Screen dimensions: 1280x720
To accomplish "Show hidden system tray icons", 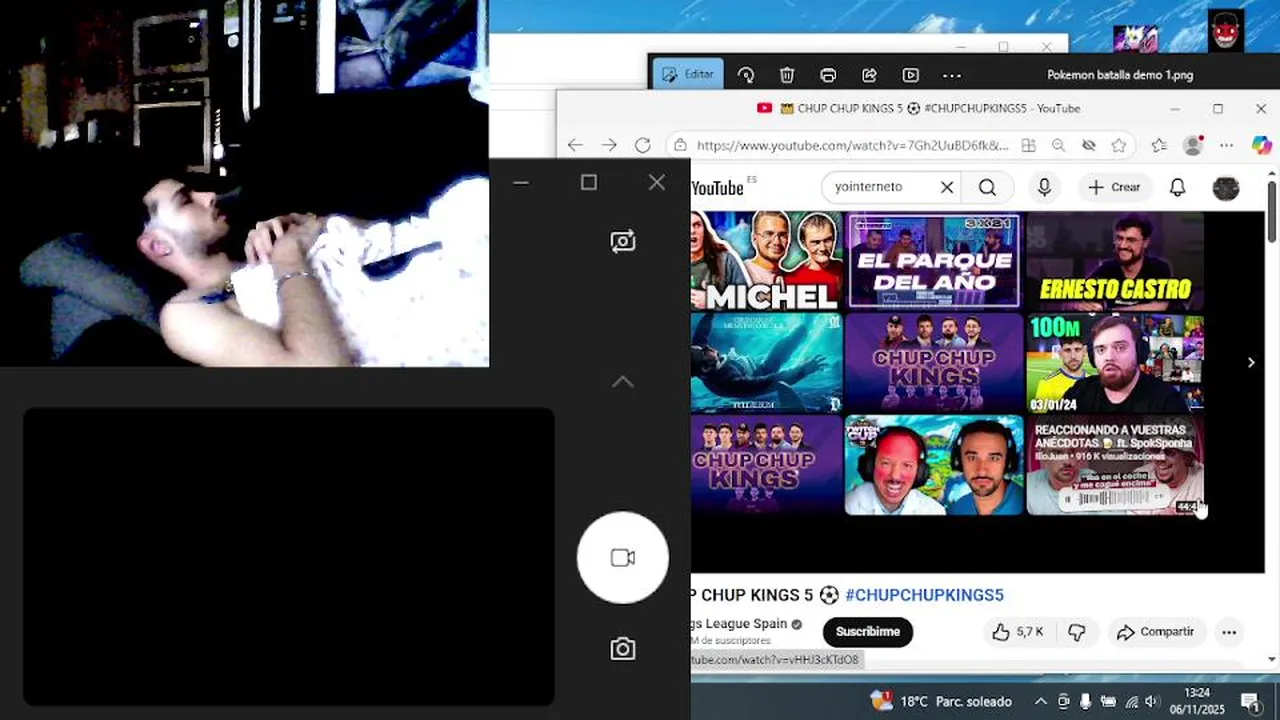I will tap(1040, 701).
